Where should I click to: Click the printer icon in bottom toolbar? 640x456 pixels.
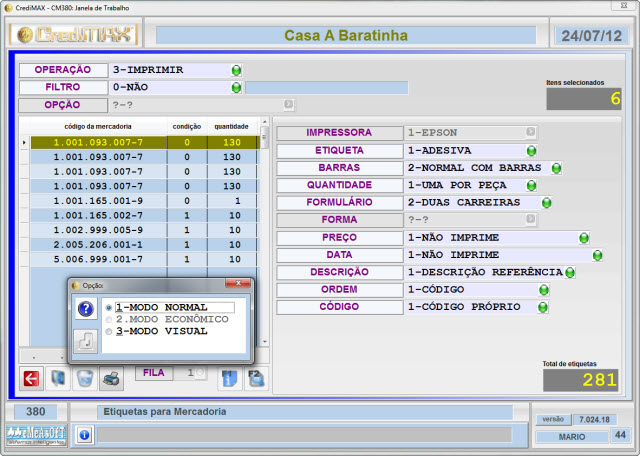tap(111, 378)
